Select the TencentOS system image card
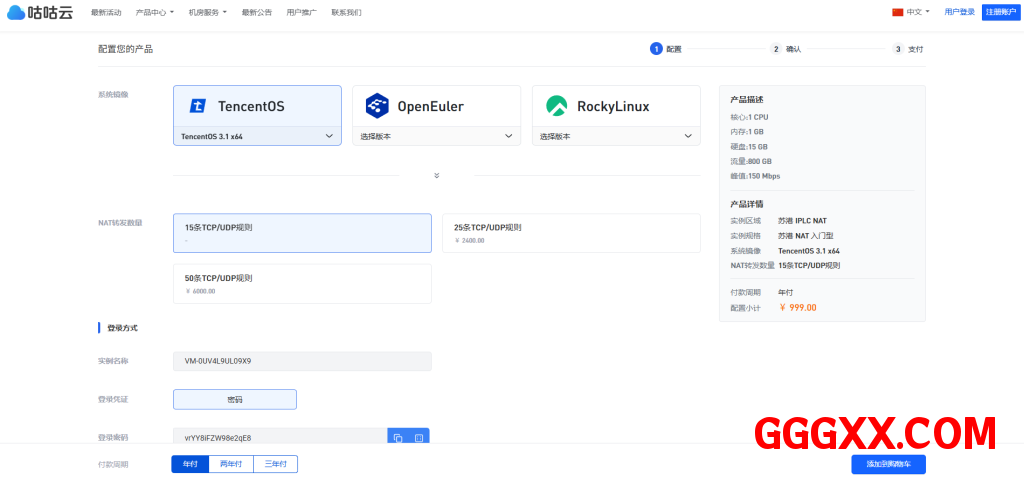The image size is (1024, 479). (x=257, y=106)
